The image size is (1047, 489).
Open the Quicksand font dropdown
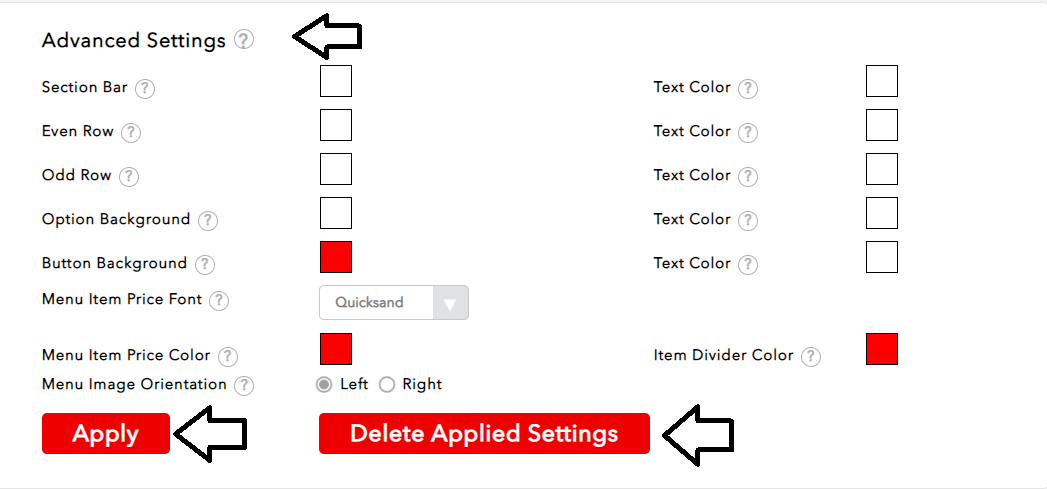pyautogui.click(x=393, y=302)
